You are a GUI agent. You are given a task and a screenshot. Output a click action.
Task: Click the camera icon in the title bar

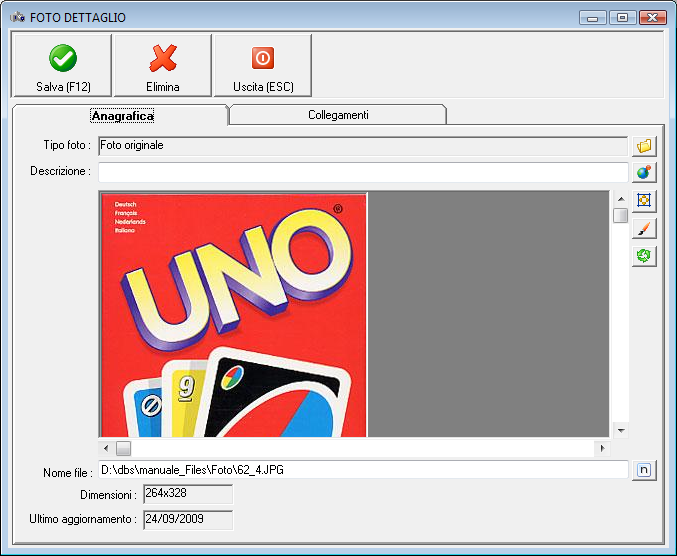(x=18, y=17)
